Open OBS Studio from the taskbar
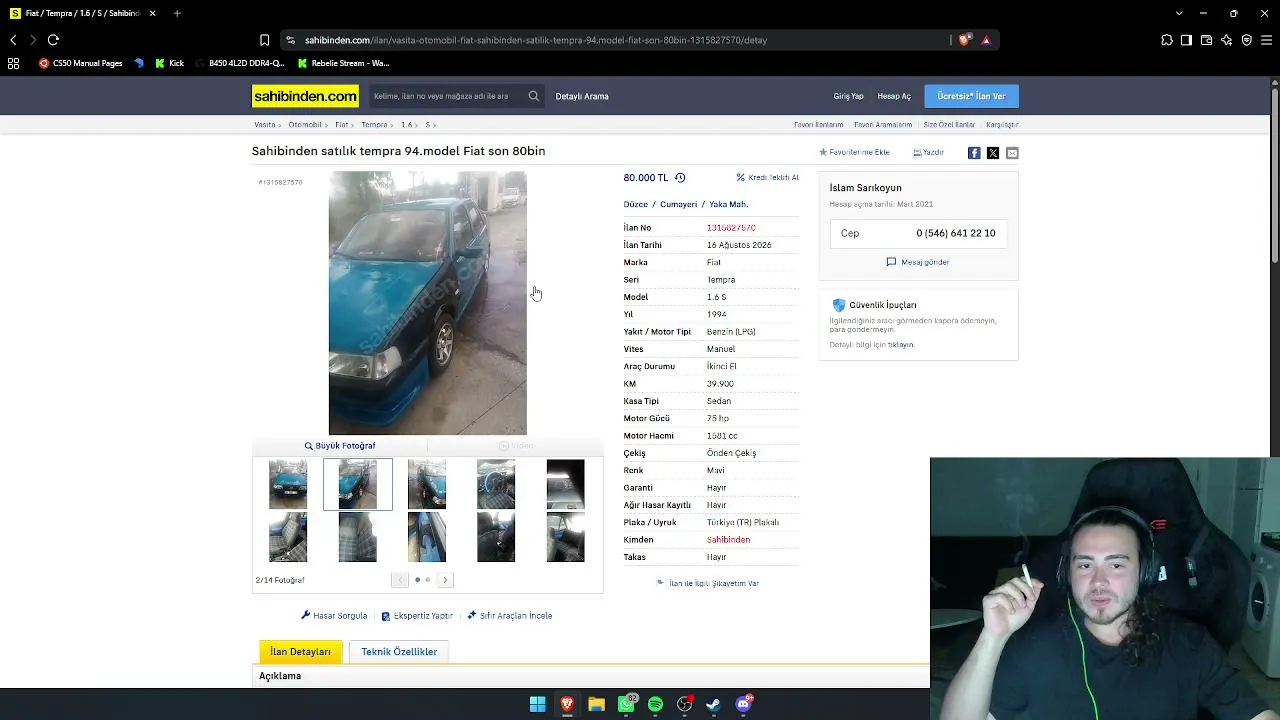This screenshot has height=720, width=1280. pyautogui.click(x=685, y=704)
